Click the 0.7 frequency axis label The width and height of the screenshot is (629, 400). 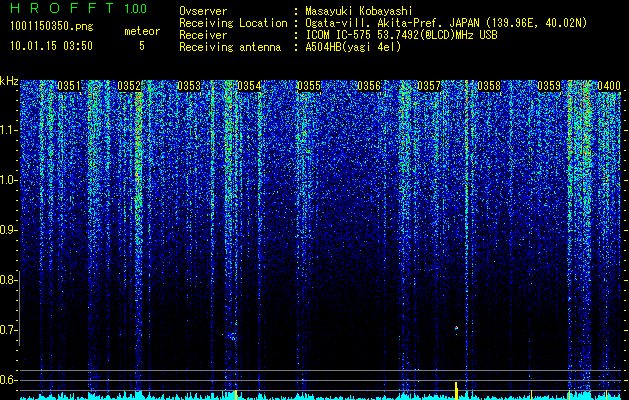tap(8, 330)
